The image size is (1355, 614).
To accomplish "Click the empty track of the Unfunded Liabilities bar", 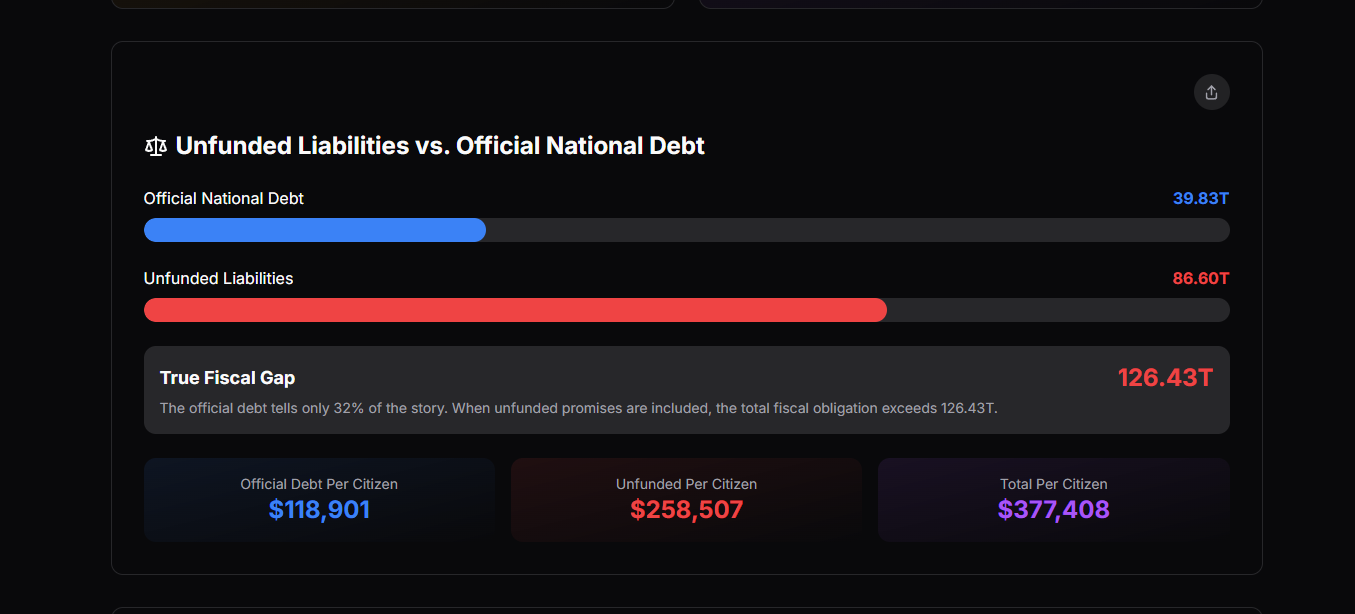I will pos(1058,310).
